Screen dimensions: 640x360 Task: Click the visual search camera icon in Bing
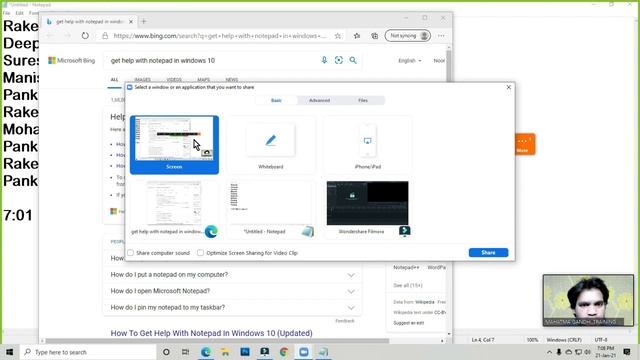pyautogui.click(x=339, y=60)
